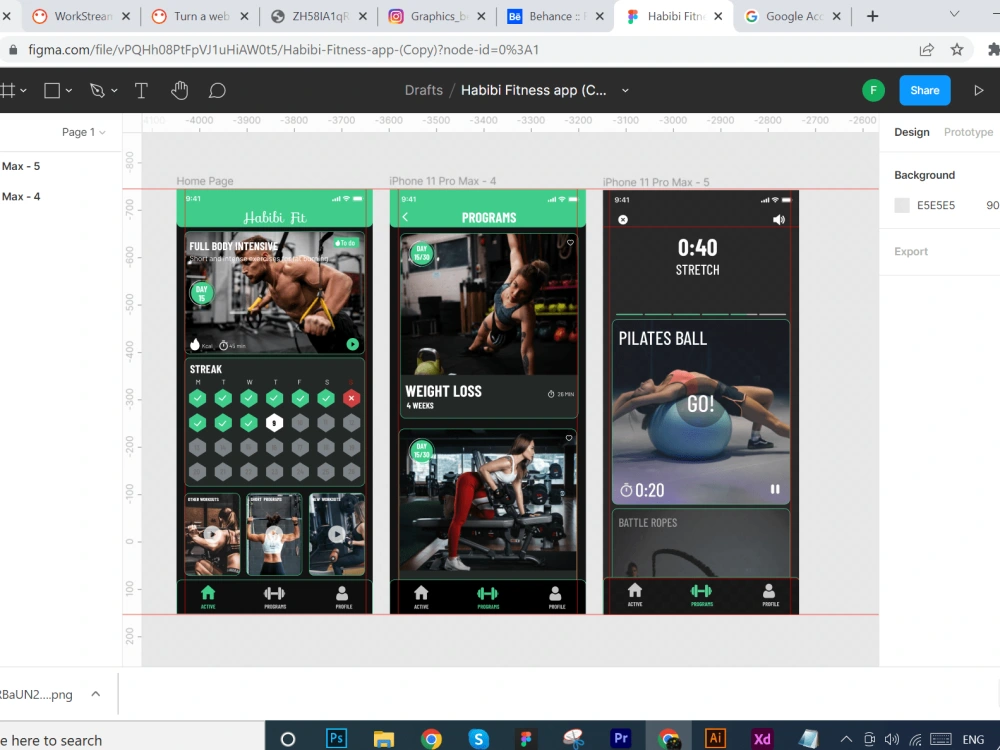Screen dimensions: 1000x750
Task: Click the Export section label
Action: (x=911, y=251)
